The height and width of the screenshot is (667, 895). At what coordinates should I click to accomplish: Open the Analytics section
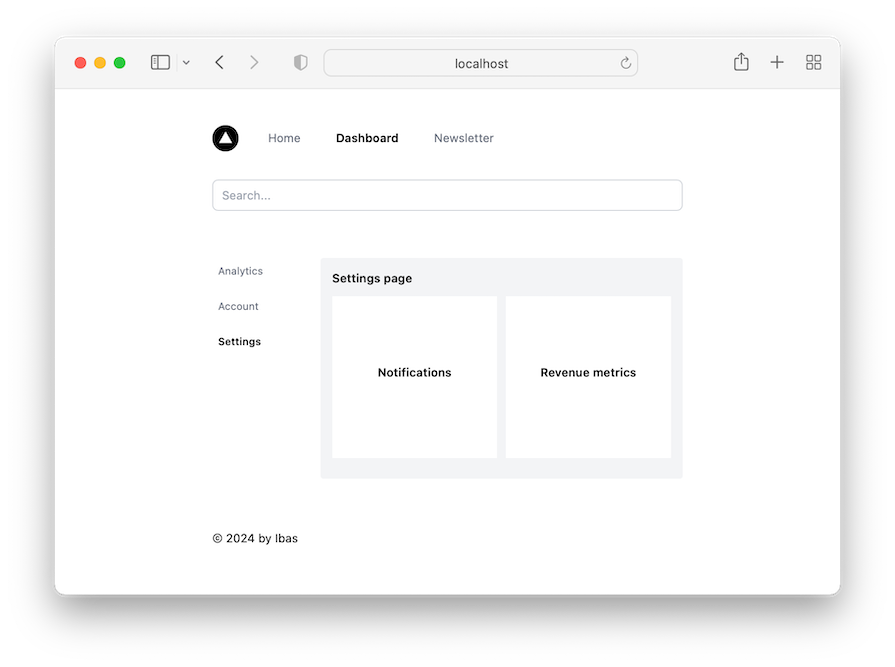click(x=240, y=271)
